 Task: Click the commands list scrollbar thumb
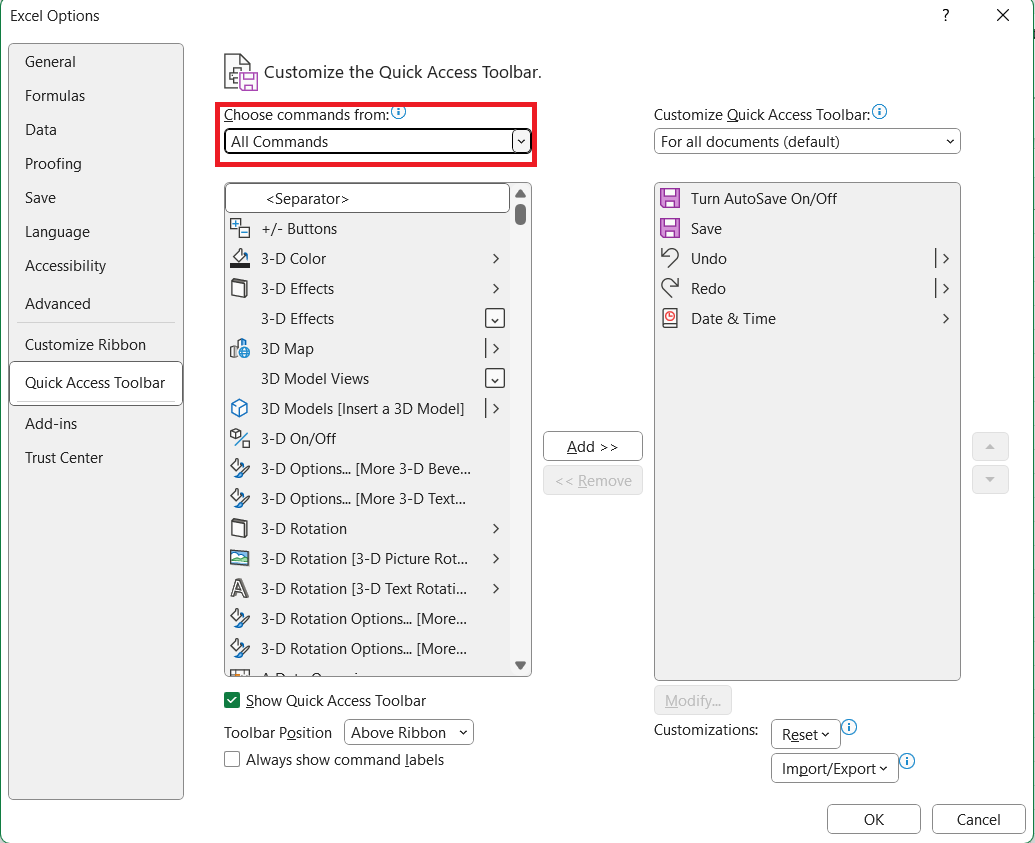520,215
